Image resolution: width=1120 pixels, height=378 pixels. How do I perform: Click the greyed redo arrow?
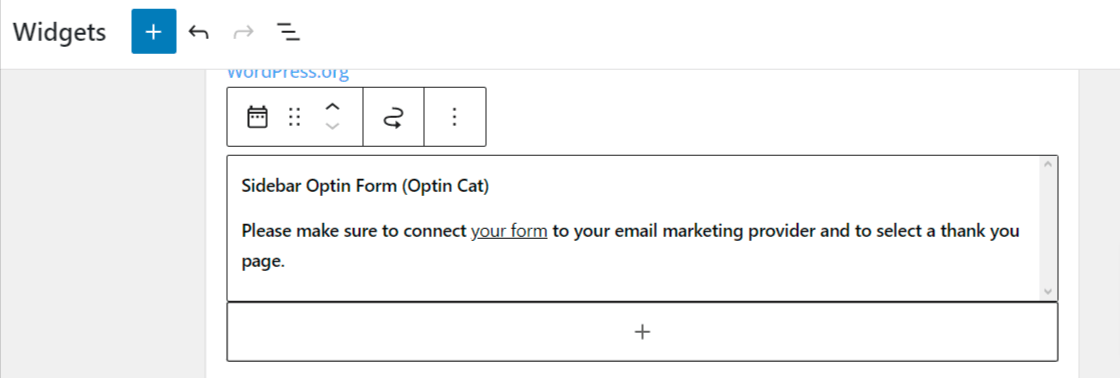click(x=243, y=31)
